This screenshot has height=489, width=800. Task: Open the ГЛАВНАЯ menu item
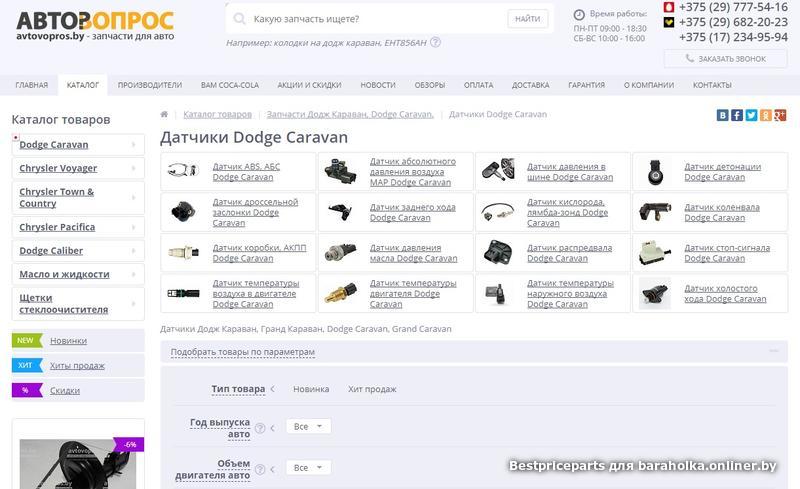click(x=32, y=85)
